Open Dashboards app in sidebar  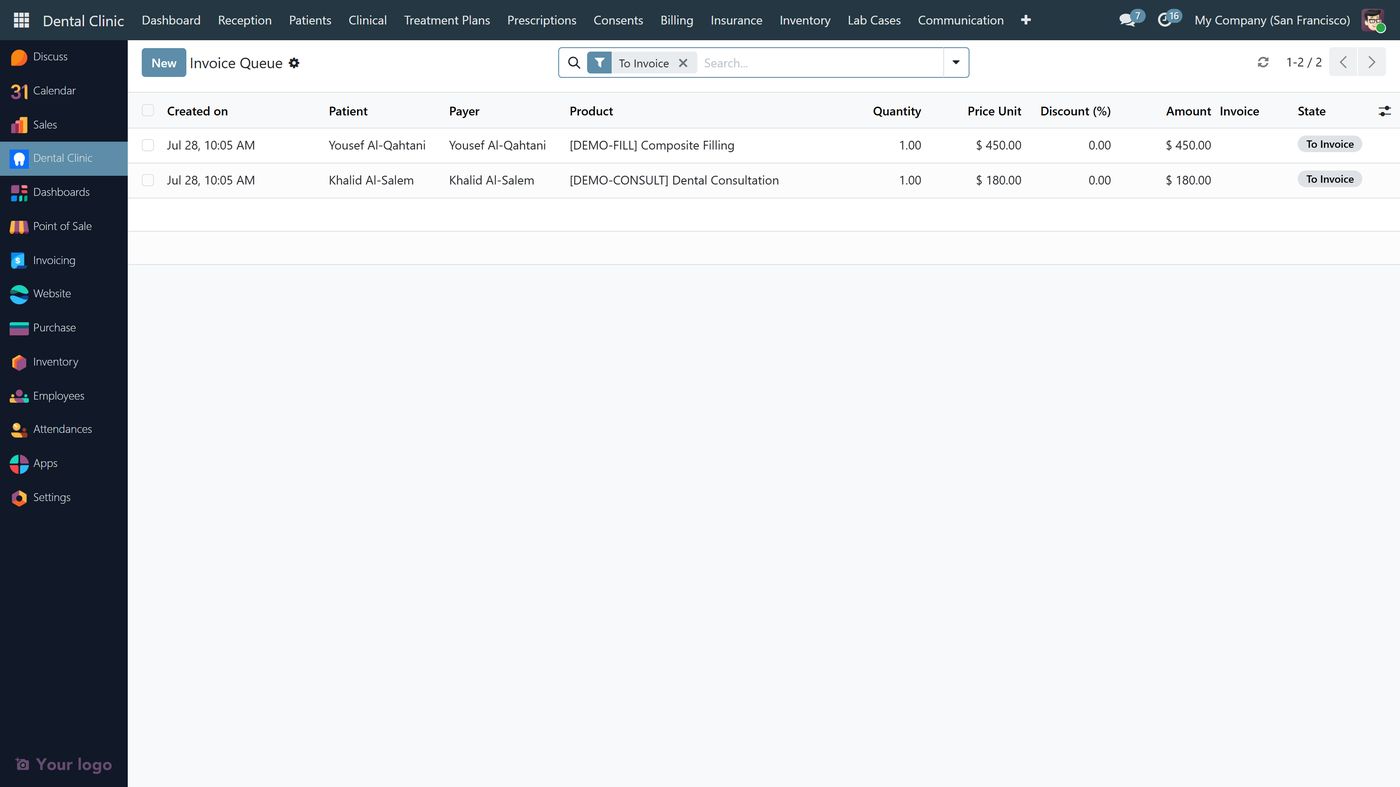click(64, 192)
